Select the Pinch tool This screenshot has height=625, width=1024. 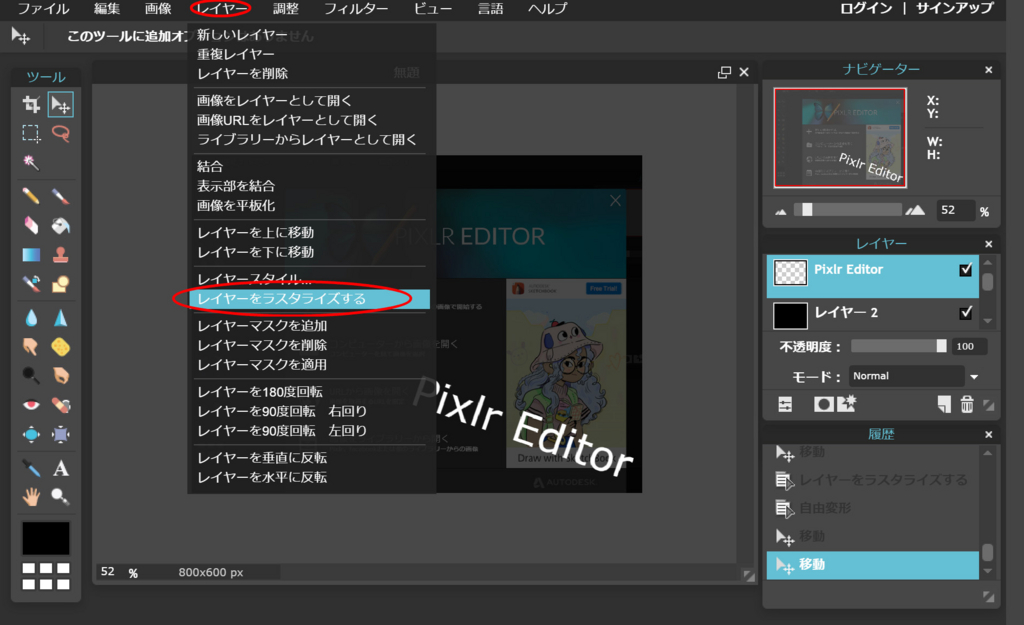tap(61, 434)
